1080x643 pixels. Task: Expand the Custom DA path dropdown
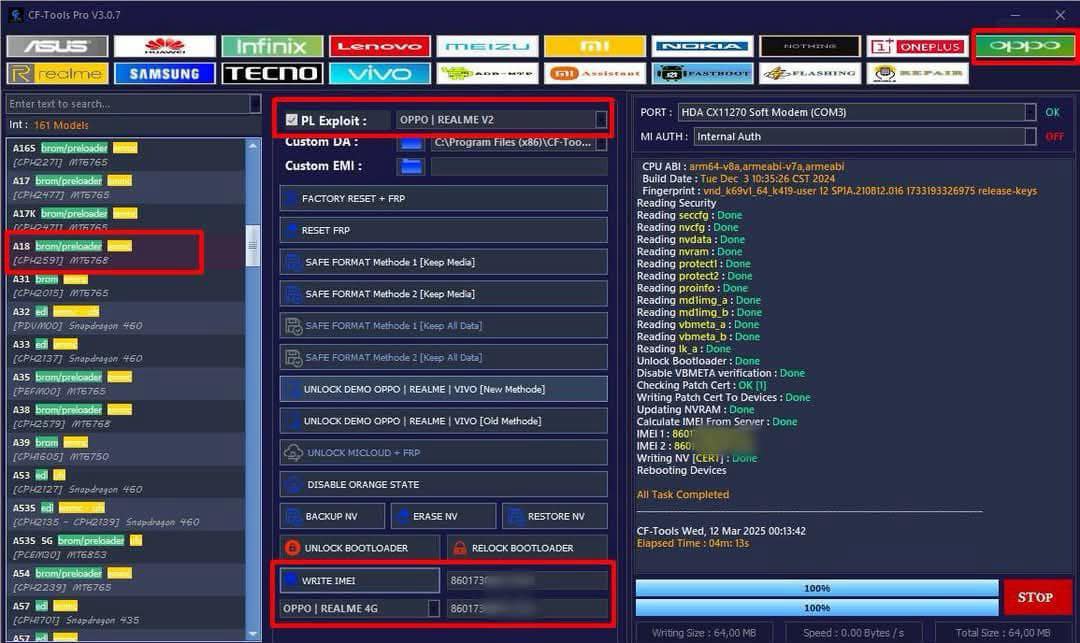[x=601, y=143]
